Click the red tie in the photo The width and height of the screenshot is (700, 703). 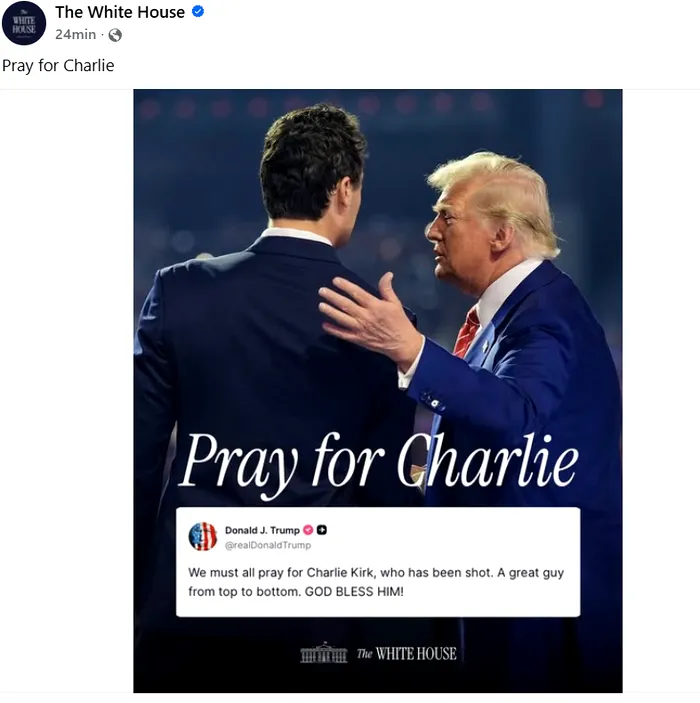[x=466, y=333]
